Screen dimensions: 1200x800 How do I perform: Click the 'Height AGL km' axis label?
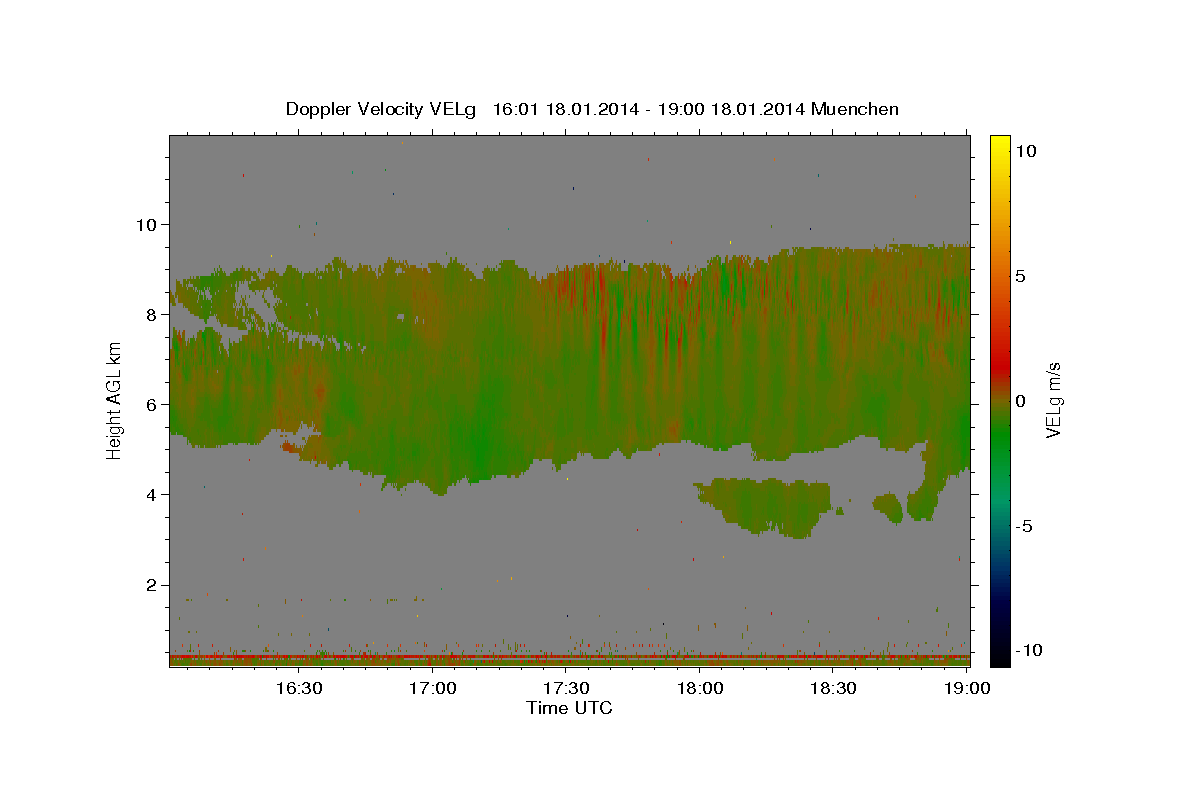coord(114,401)
